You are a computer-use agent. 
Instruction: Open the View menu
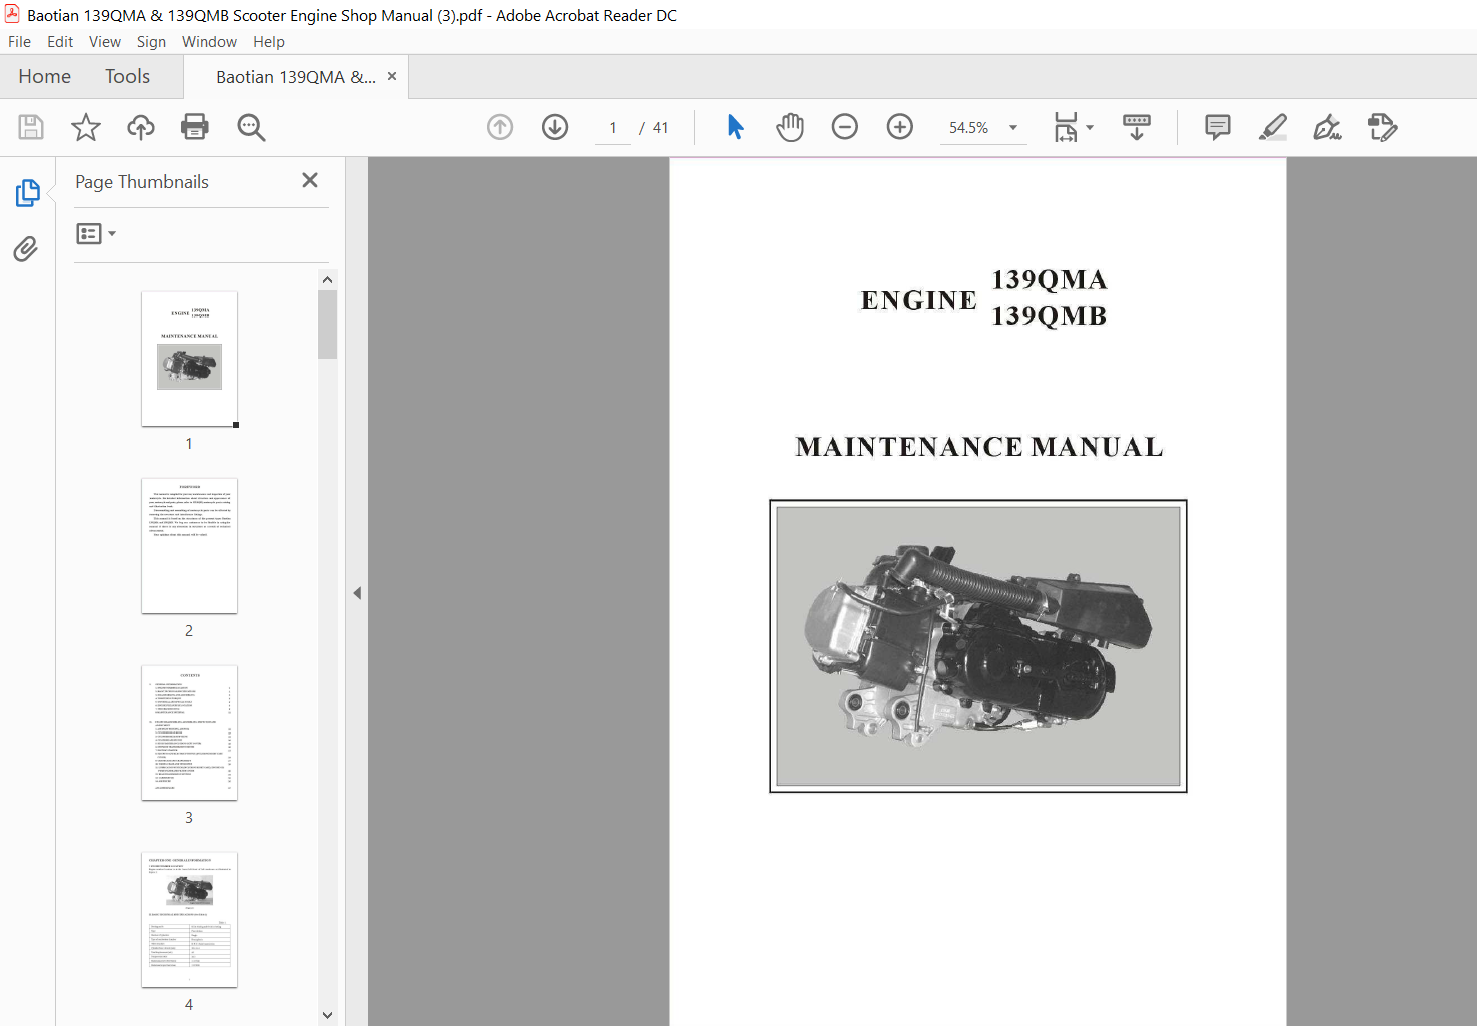coord(105,42)
